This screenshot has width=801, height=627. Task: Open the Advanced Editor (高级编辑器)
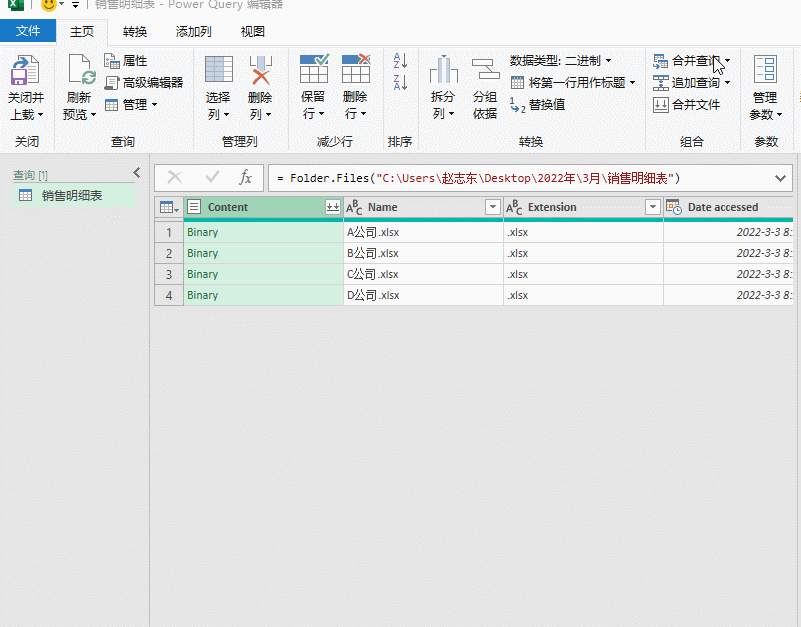[x=144, y=83]
